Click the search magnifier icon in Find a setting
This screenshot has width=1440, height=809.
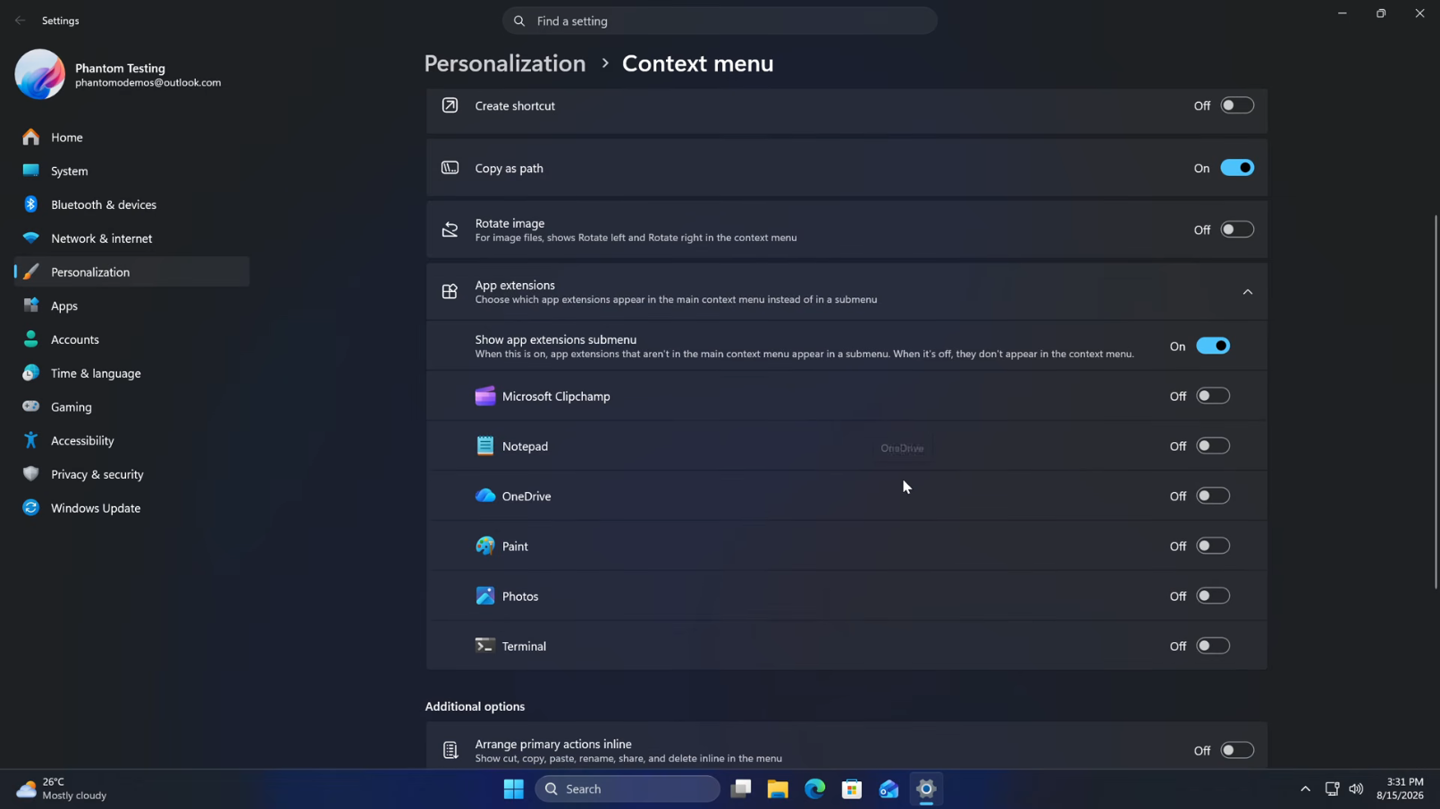tap(519, 21)
